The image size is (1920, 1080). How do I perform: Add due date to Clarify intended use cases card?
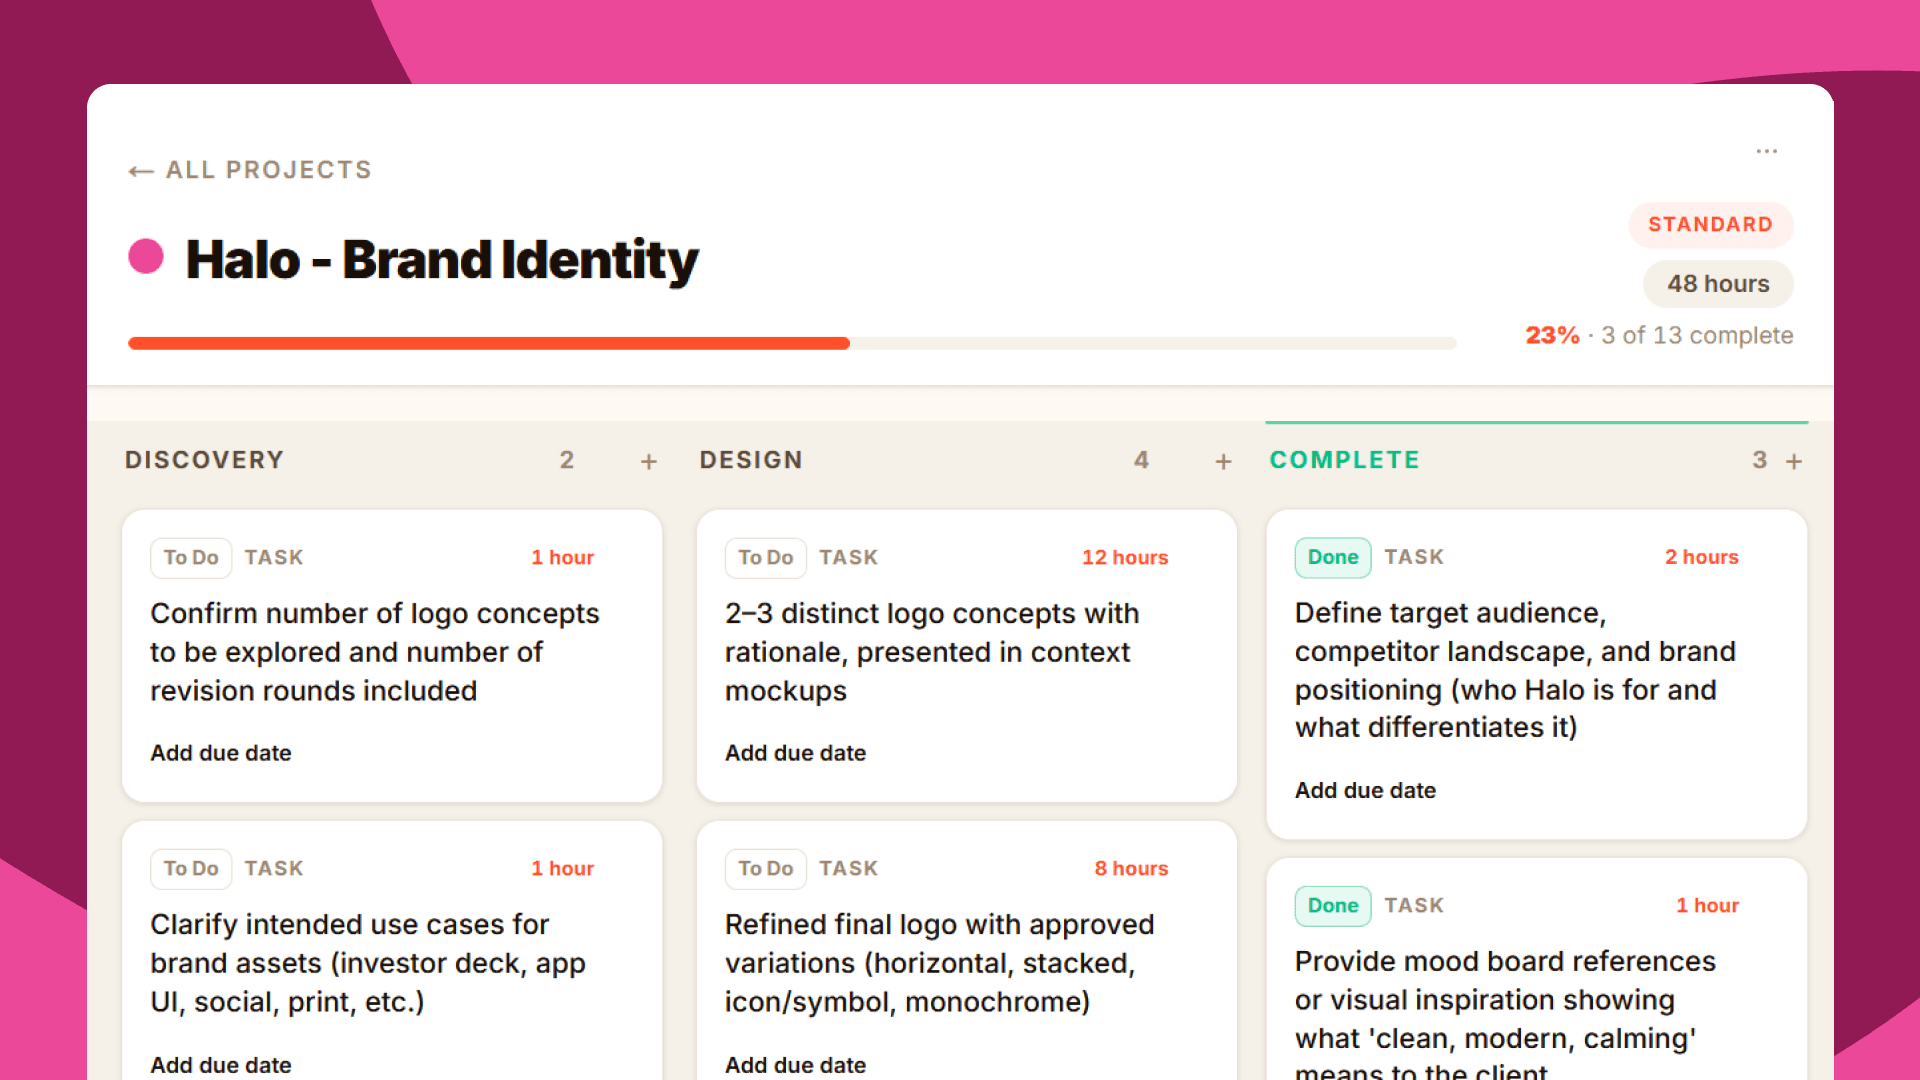(221, 1065)
